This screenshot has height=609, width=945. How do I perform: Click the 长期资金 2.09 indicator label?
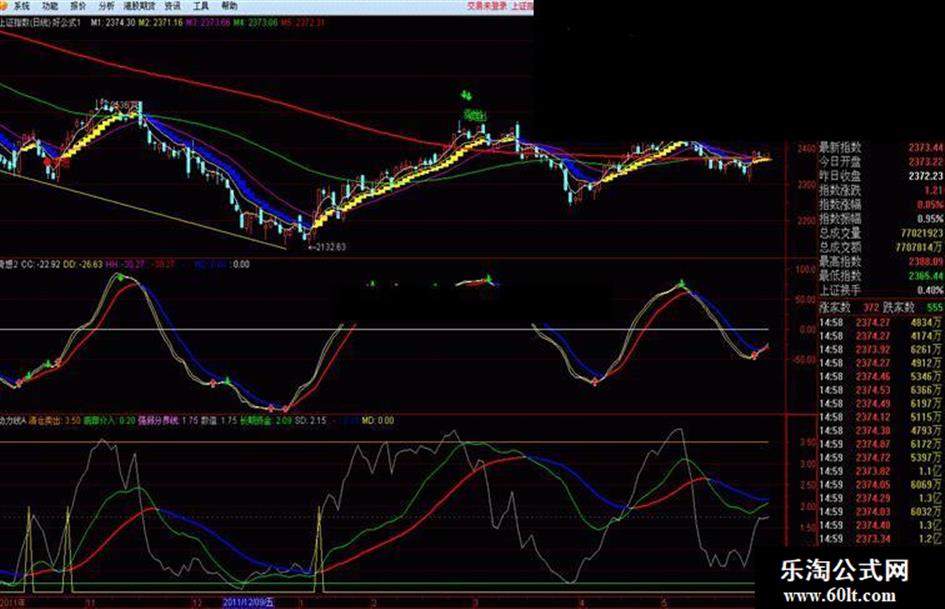point(266,420)
